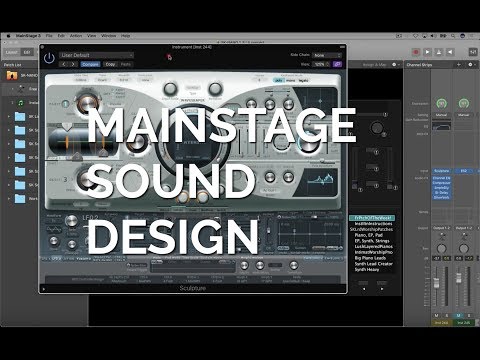
Task: Click the Copy button in plugin header
Action: (110, 64)
